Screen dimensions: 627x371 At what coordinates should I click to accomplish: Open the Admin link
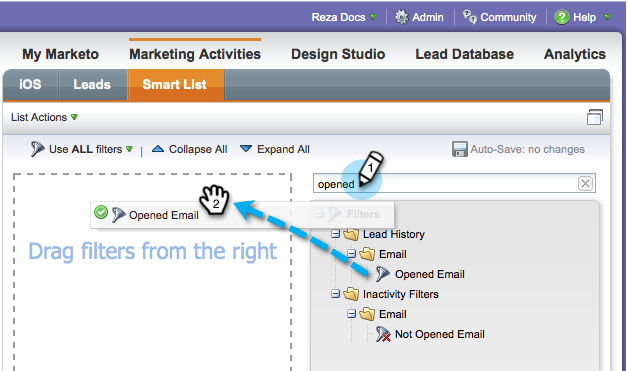[427, 17]
